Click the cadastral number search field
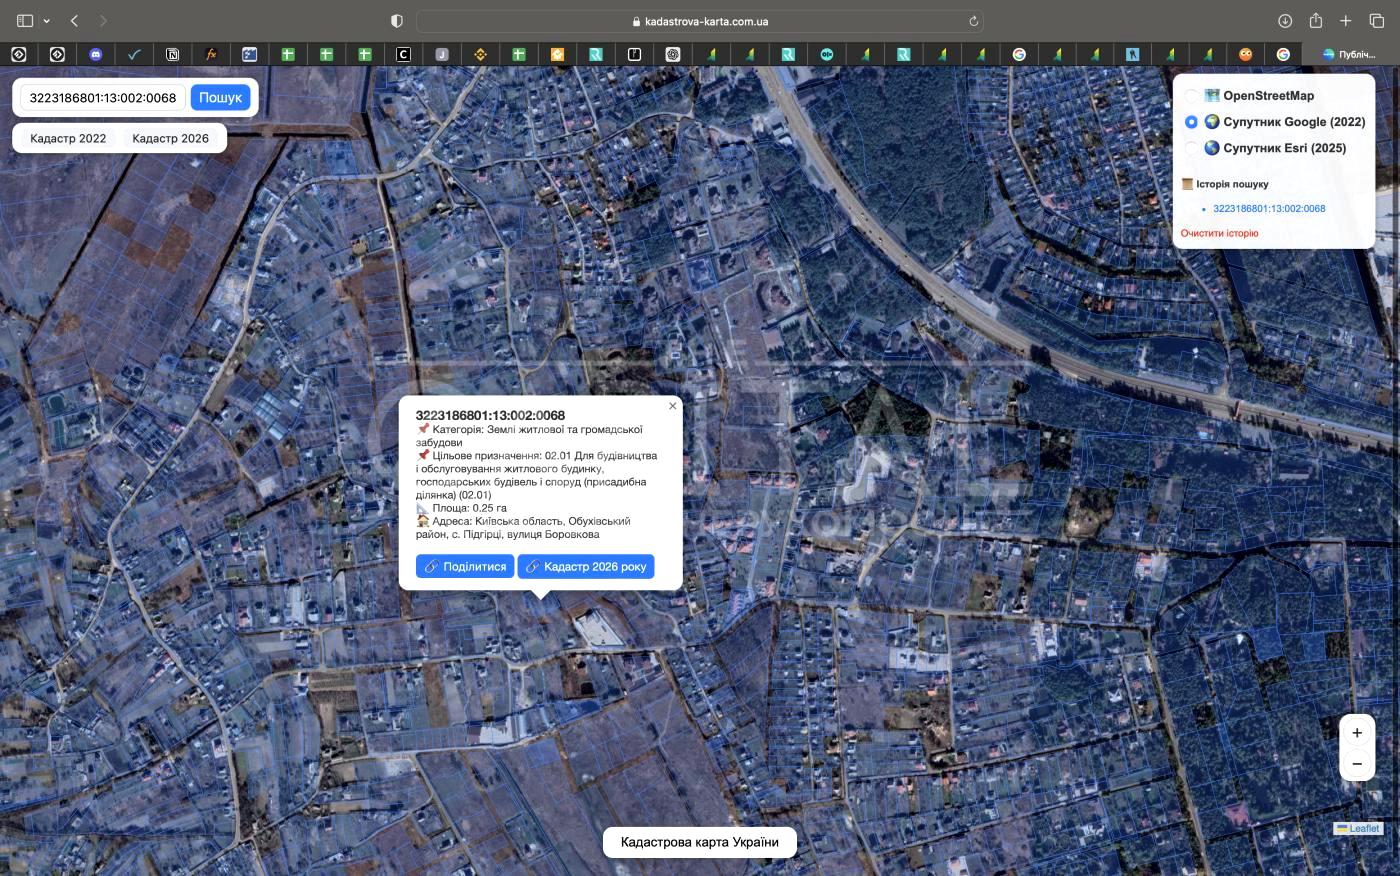 click(103, 97)
